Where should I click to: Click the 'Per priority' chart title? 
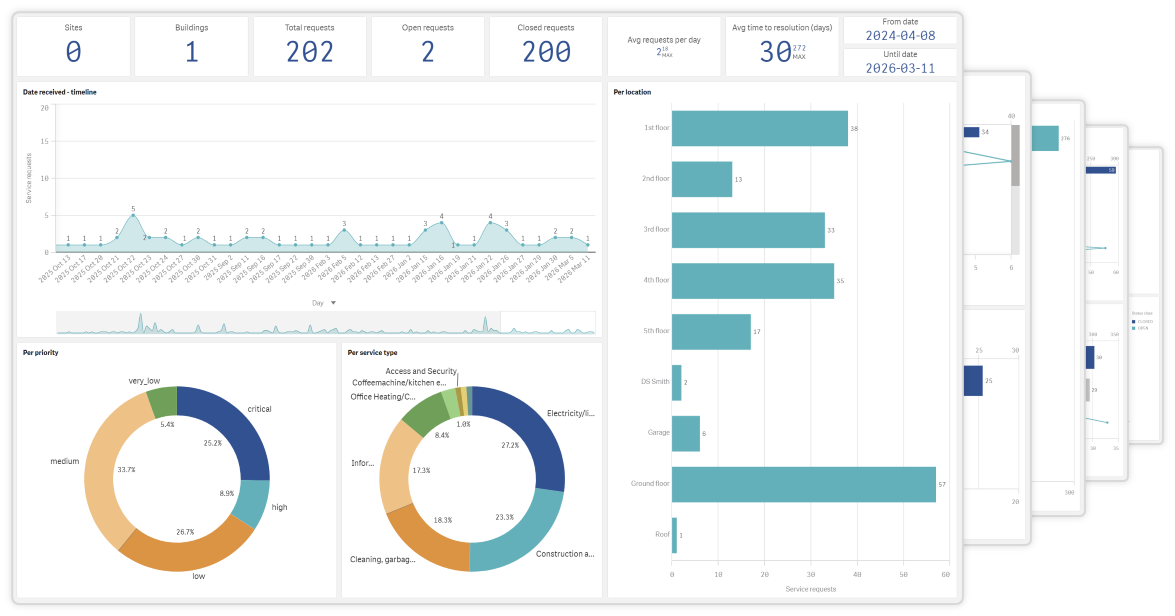pos(40,352)
